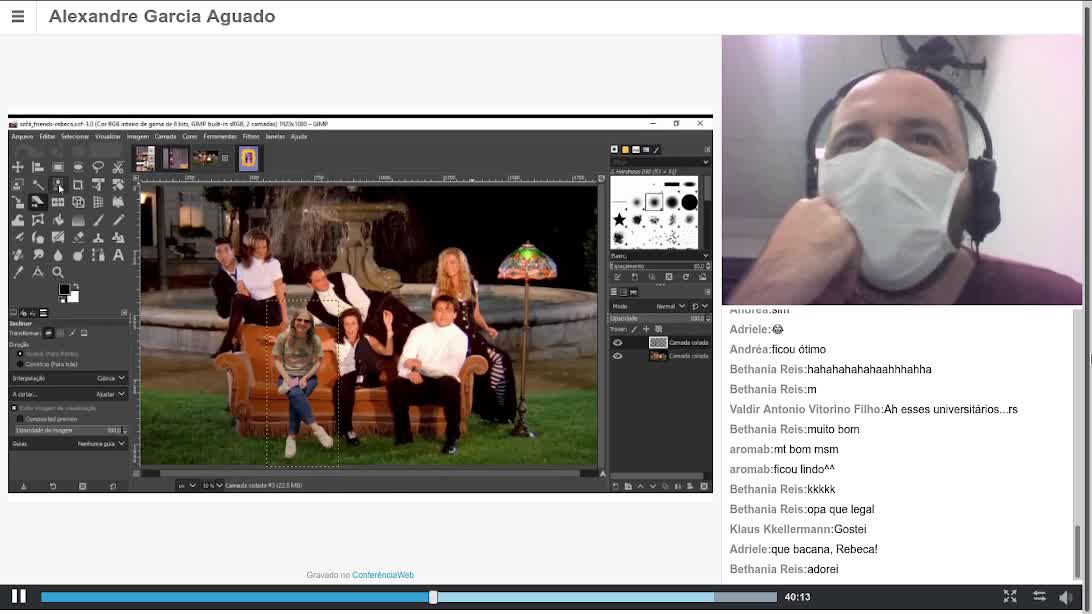Select the Color Picker eyedropper tool

click(17, 272)
